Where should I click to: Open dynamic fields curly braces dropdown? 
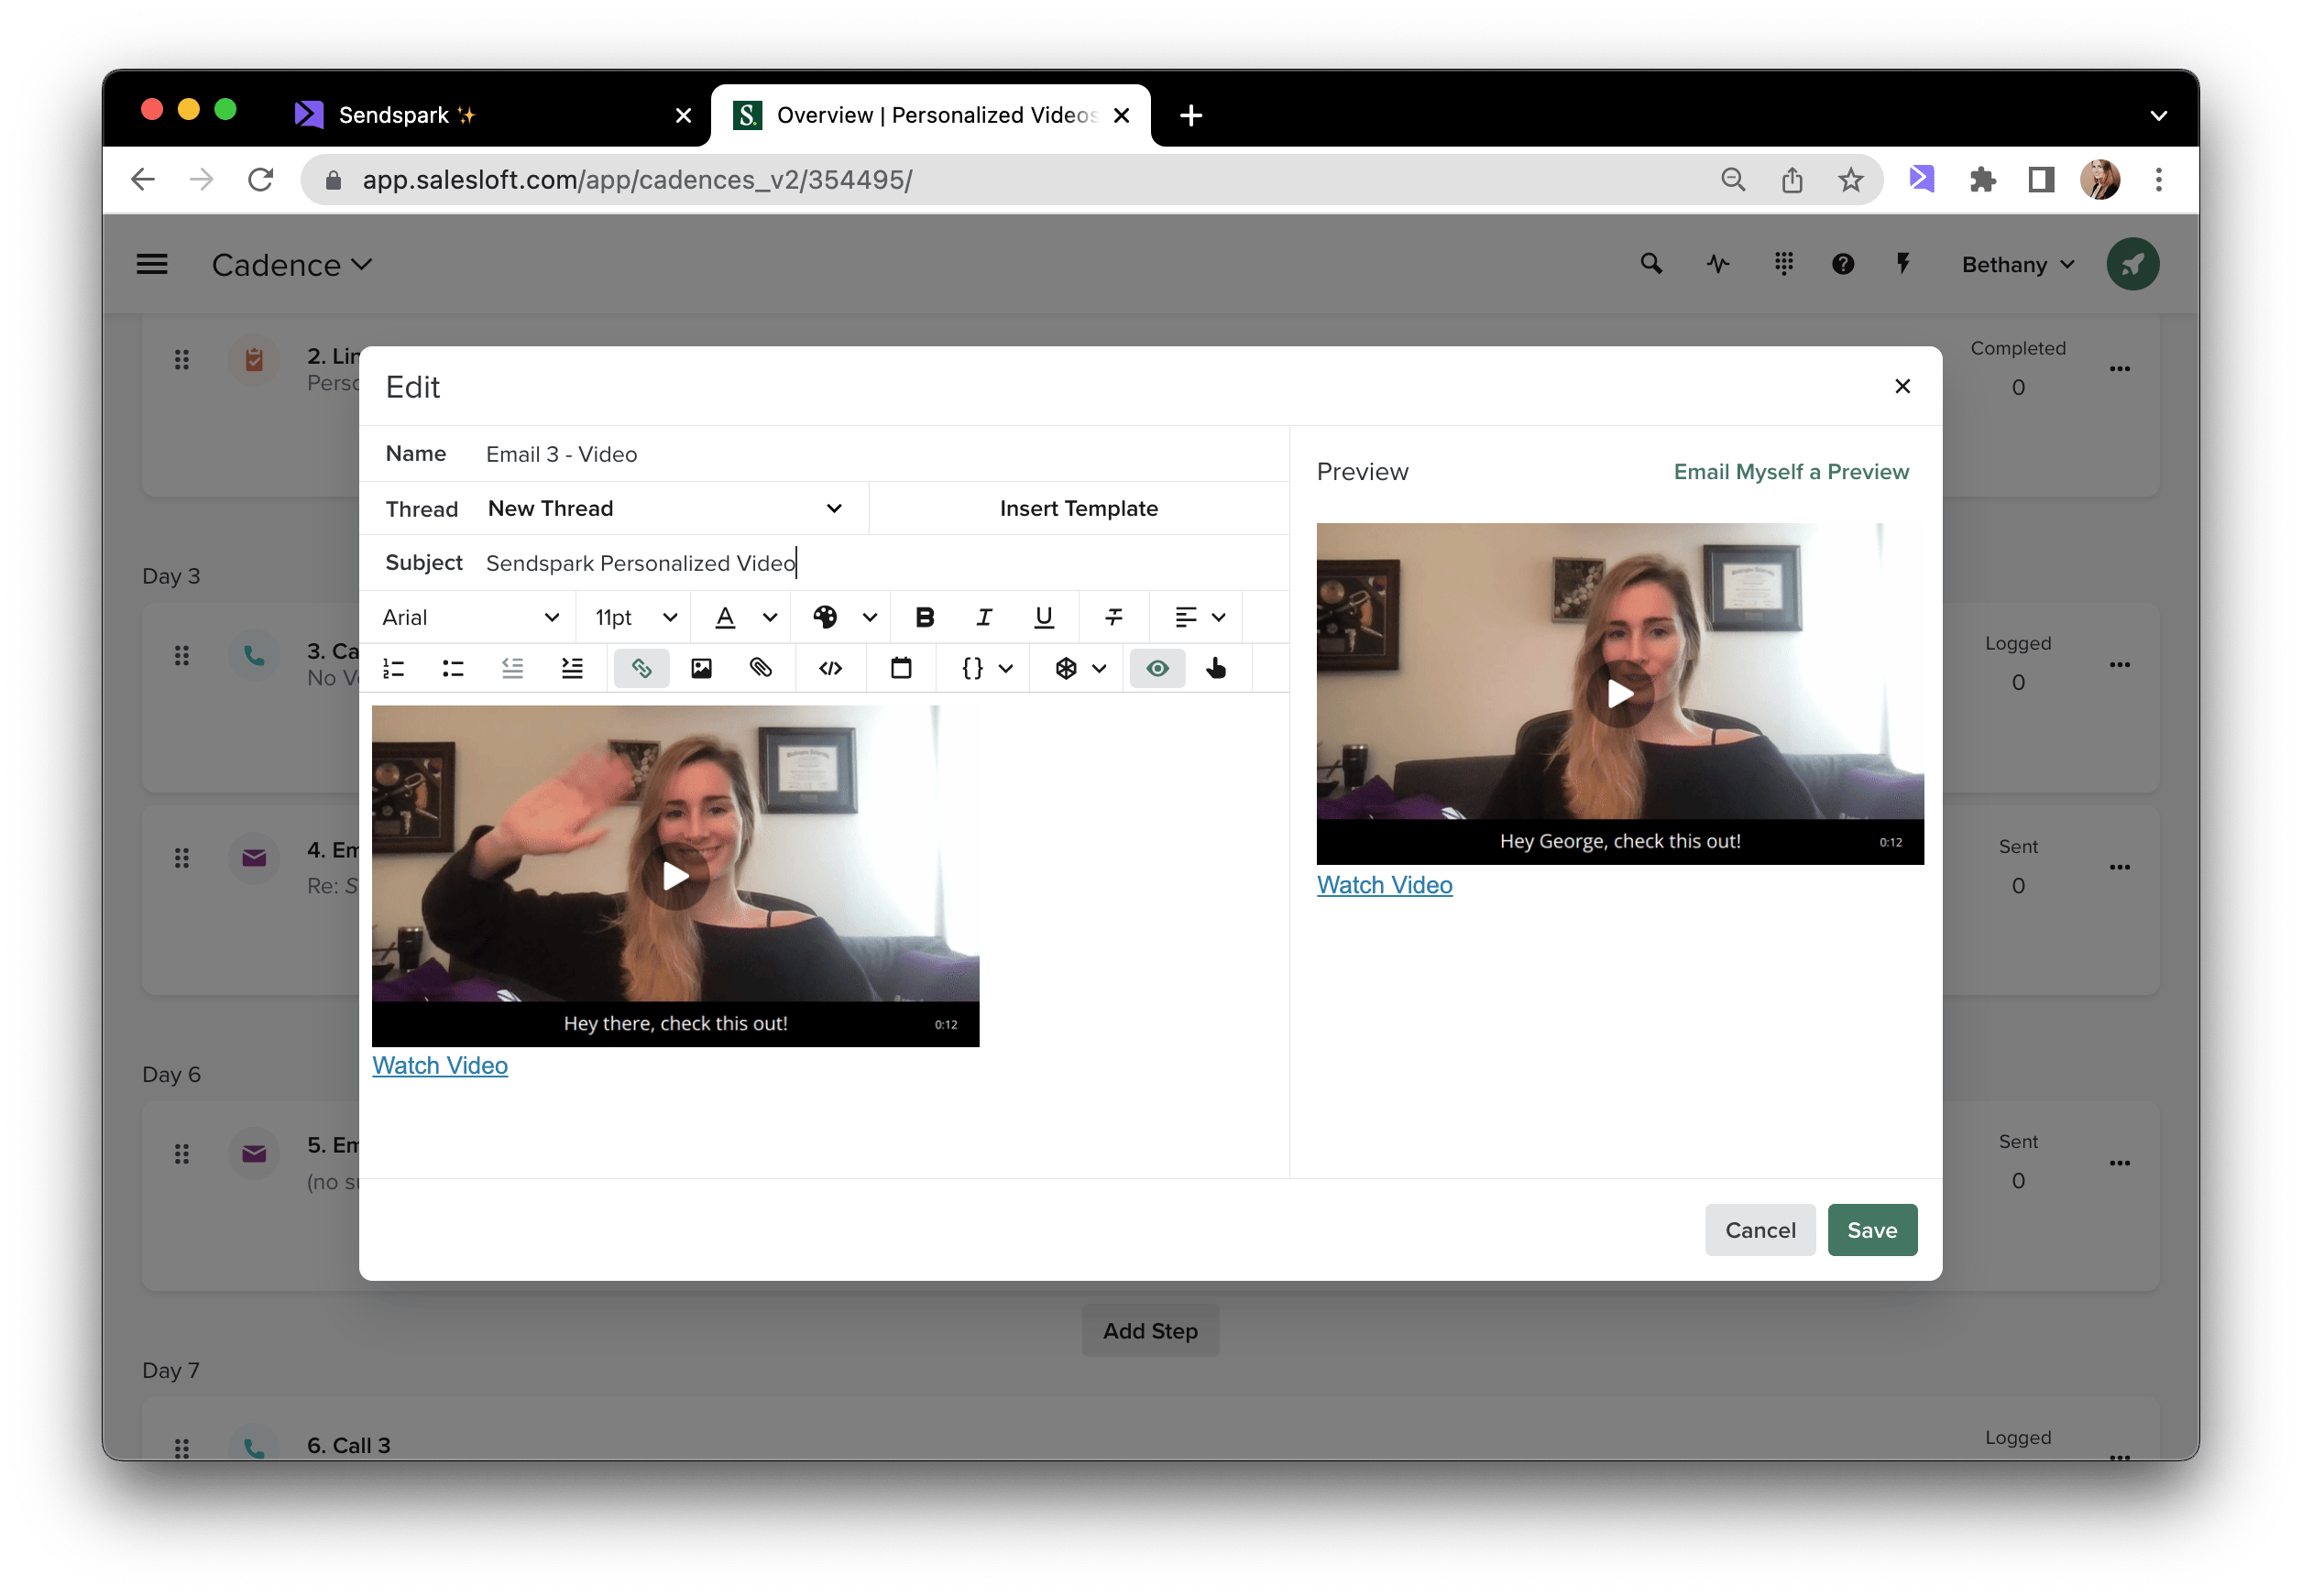[987, 668]
